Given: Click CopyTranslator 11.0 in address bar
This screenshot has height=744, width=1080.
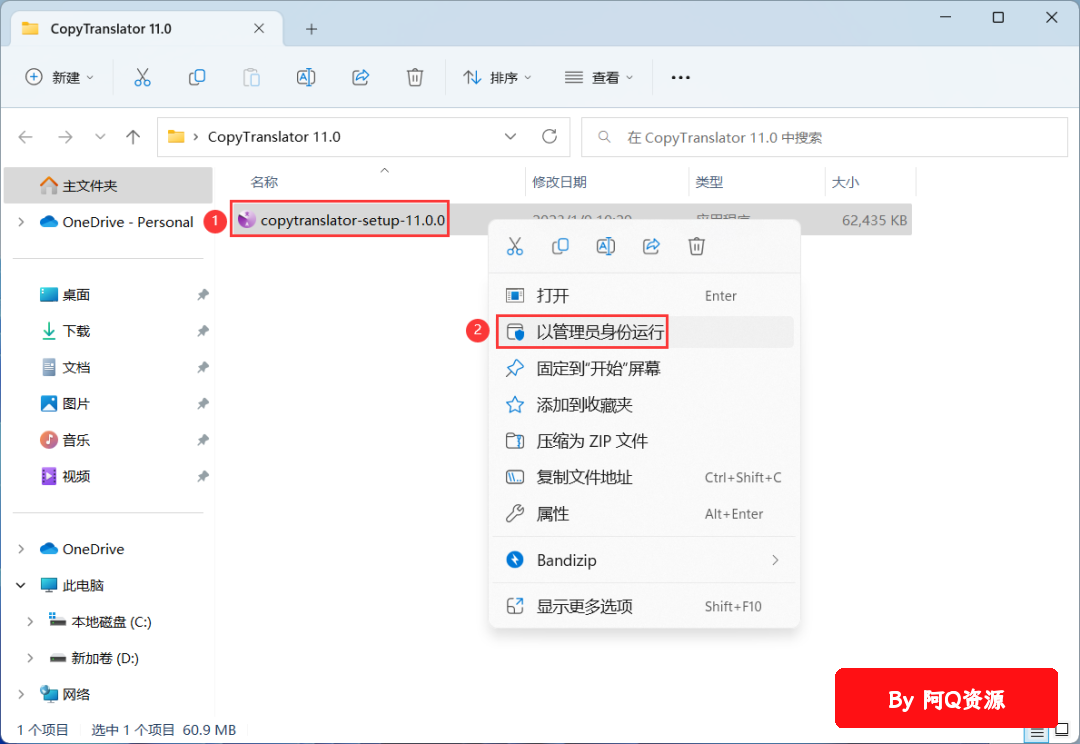Looking at the screenshot, I should pyautogui.click(x=274, y=137).
